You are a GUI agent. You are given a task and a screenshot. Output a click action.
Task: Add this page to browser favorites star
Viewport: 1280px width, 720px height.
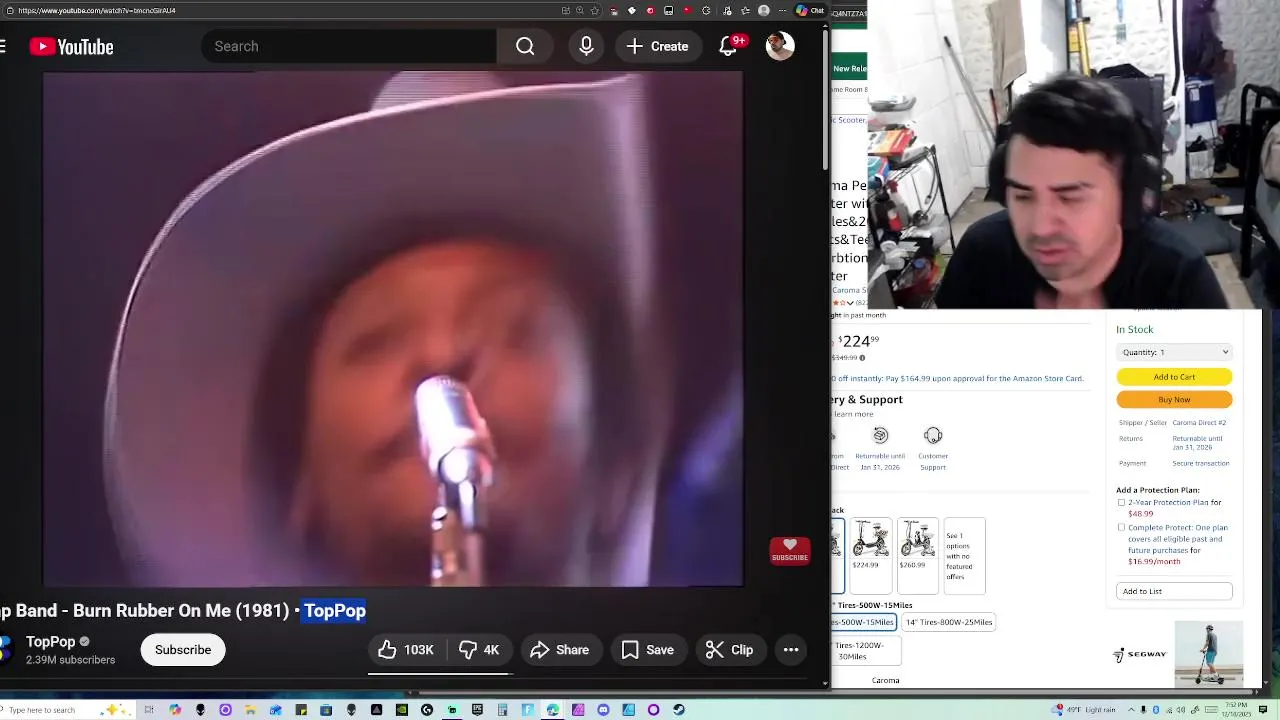[x=594, y=10]
